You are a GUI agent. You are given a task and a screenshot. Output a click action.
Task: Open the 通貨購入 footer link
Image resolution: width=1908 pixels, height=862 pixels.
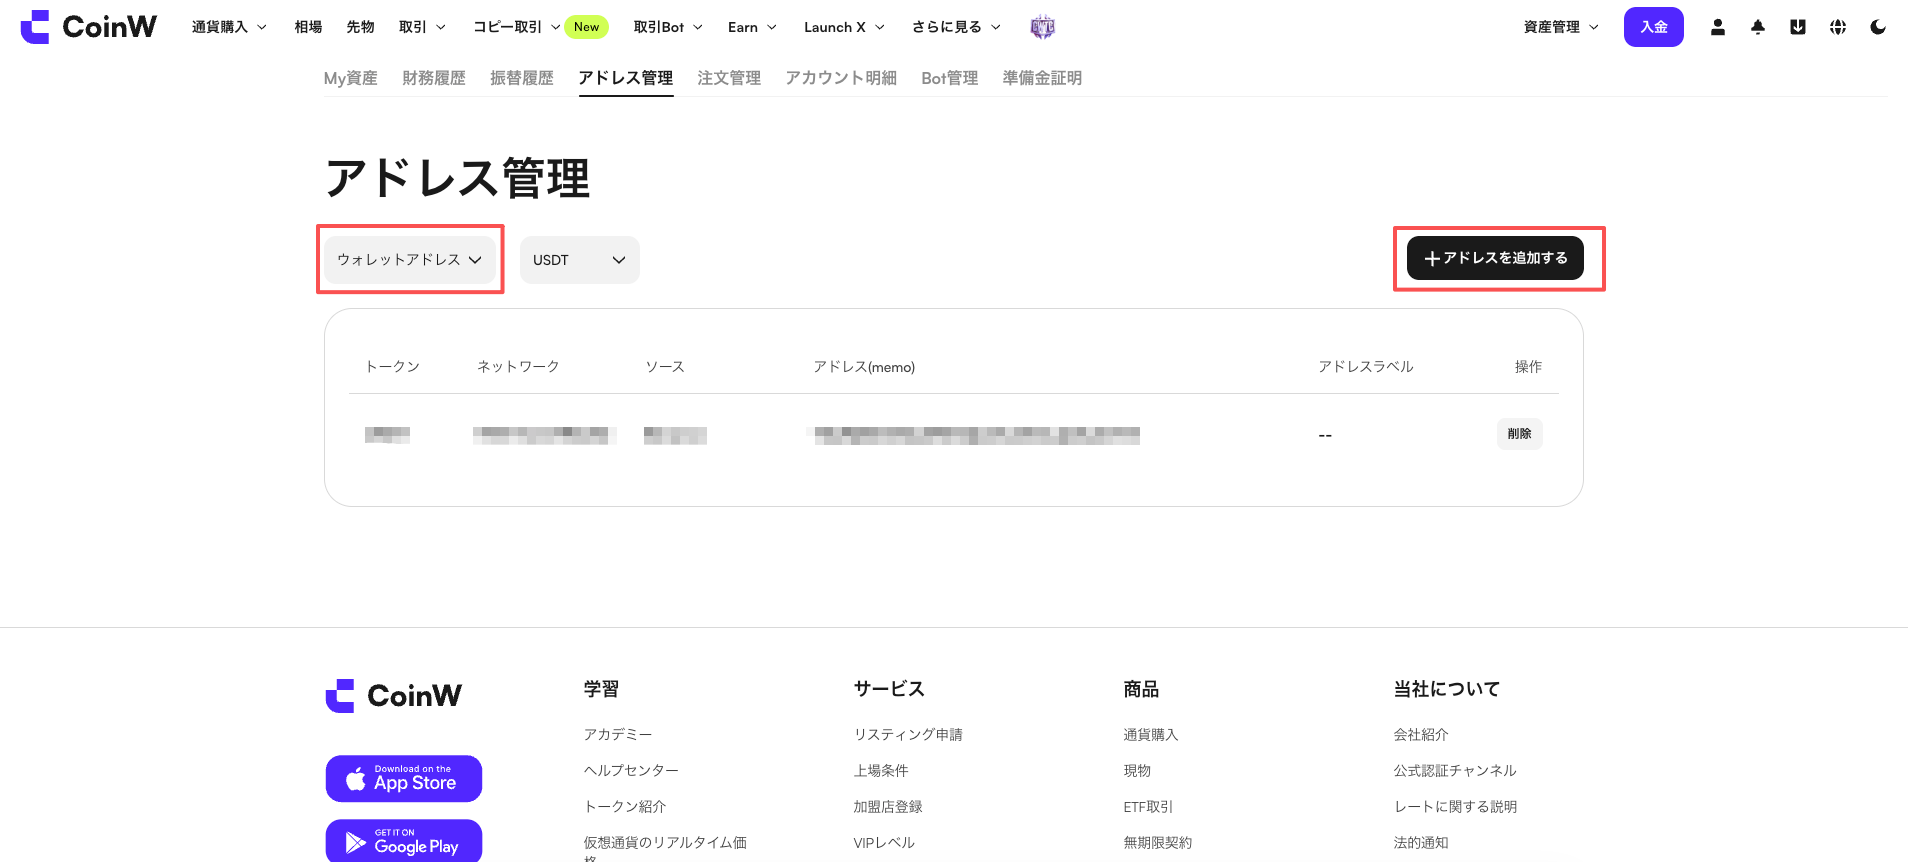pyautogui.click(x=1151, y=735)
